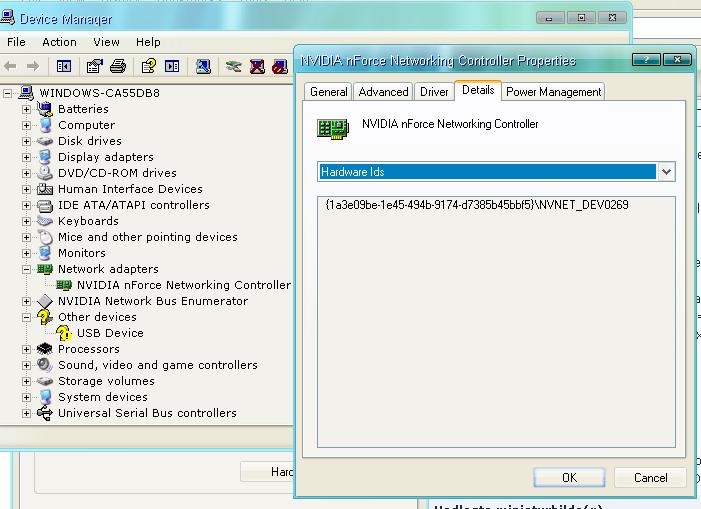Select the USB Device tree item

(x=110, y=333)
